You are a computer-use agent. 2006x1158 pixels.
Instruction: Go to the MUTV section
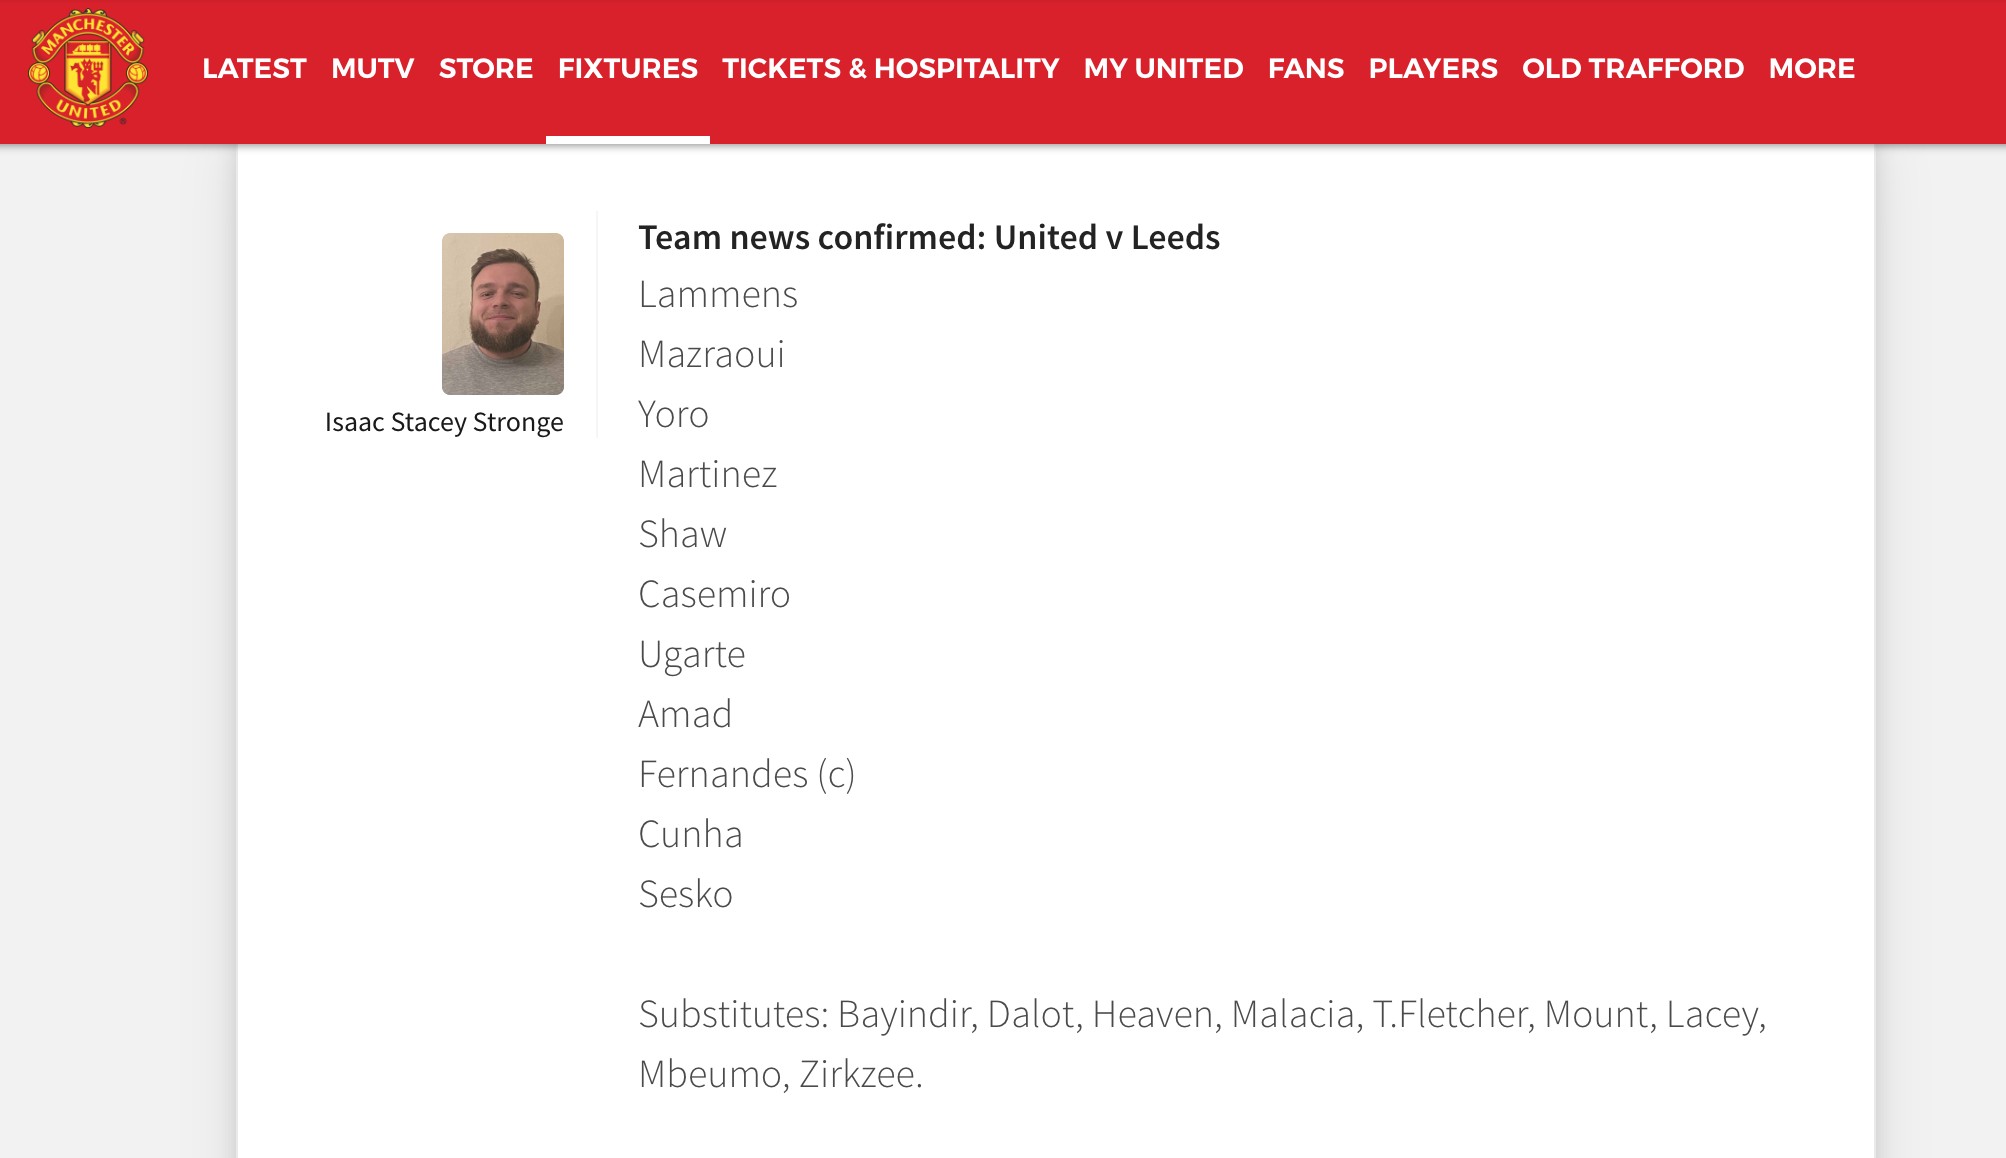[372, 68]
